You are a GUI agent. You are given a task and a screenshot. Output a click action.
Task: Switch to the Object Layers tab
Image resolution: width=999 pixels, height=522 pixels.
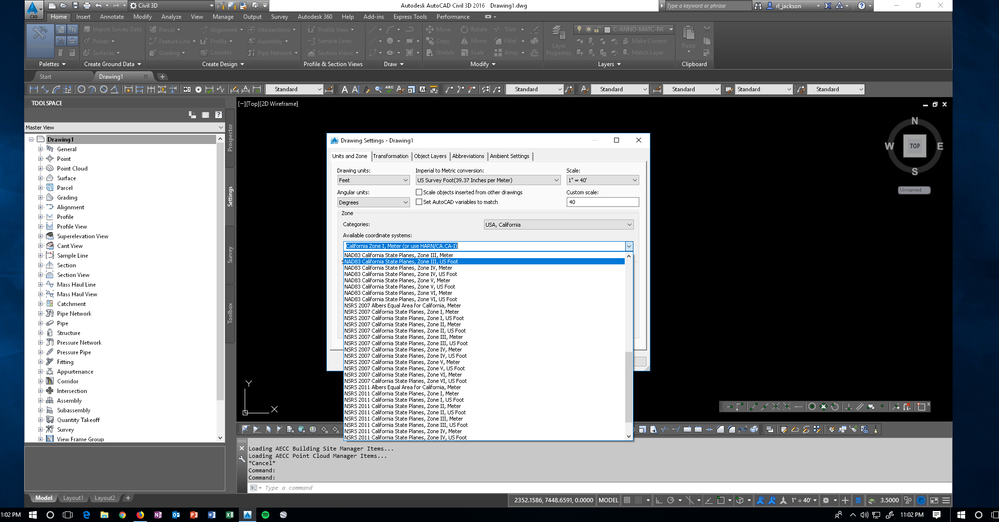coord(430,156)
